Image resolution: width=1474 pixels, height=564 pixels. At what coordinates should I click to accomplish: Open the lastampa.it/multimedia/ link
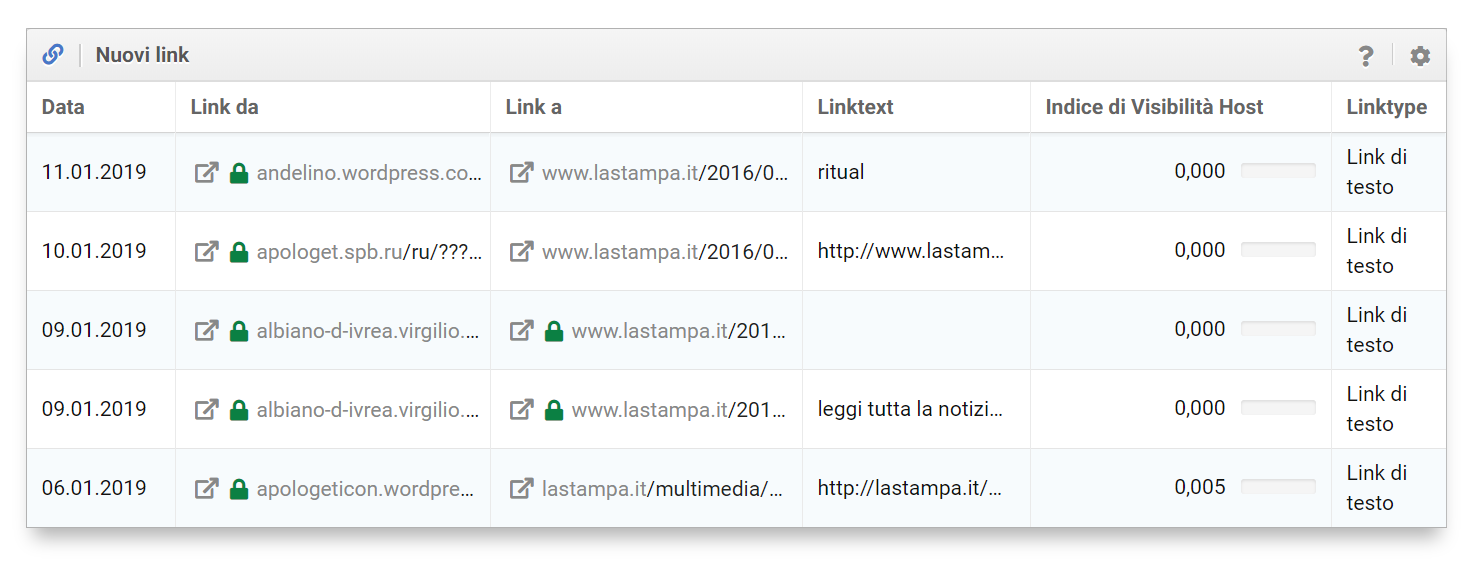(x=663, y=488)
